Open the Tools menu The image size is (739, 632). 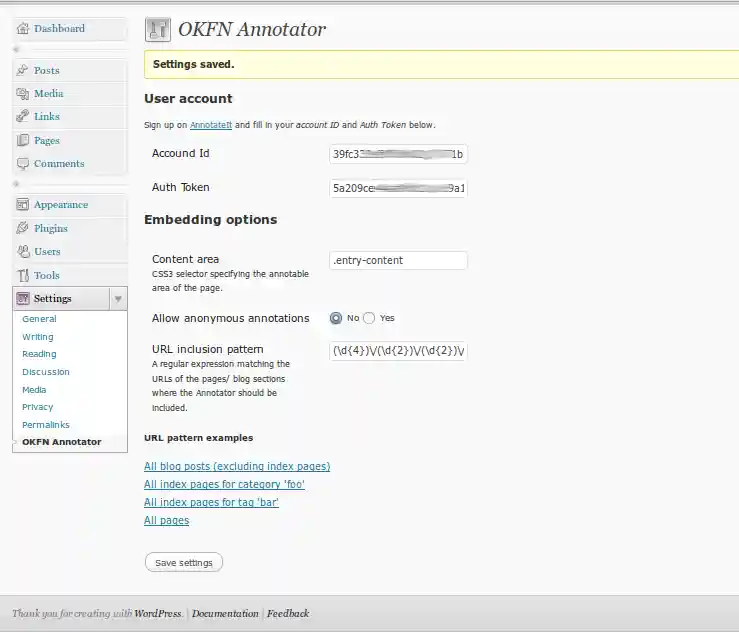(x=47, y=275)
